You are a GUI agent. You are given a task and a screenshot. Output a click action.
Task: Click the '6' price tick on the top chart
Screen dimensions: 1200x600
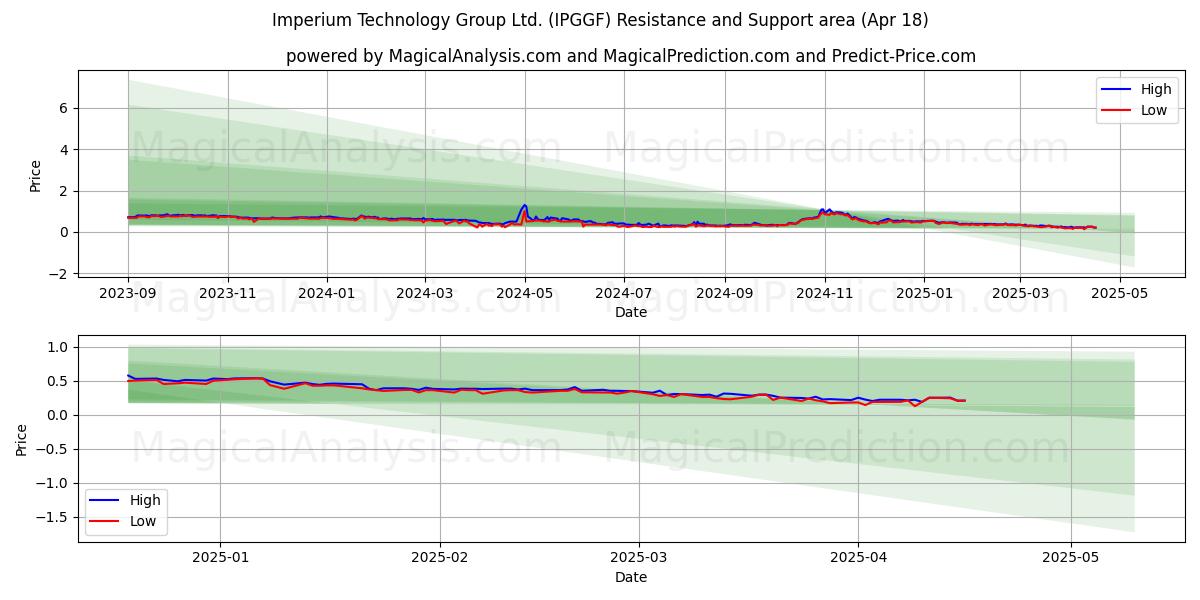65,108
